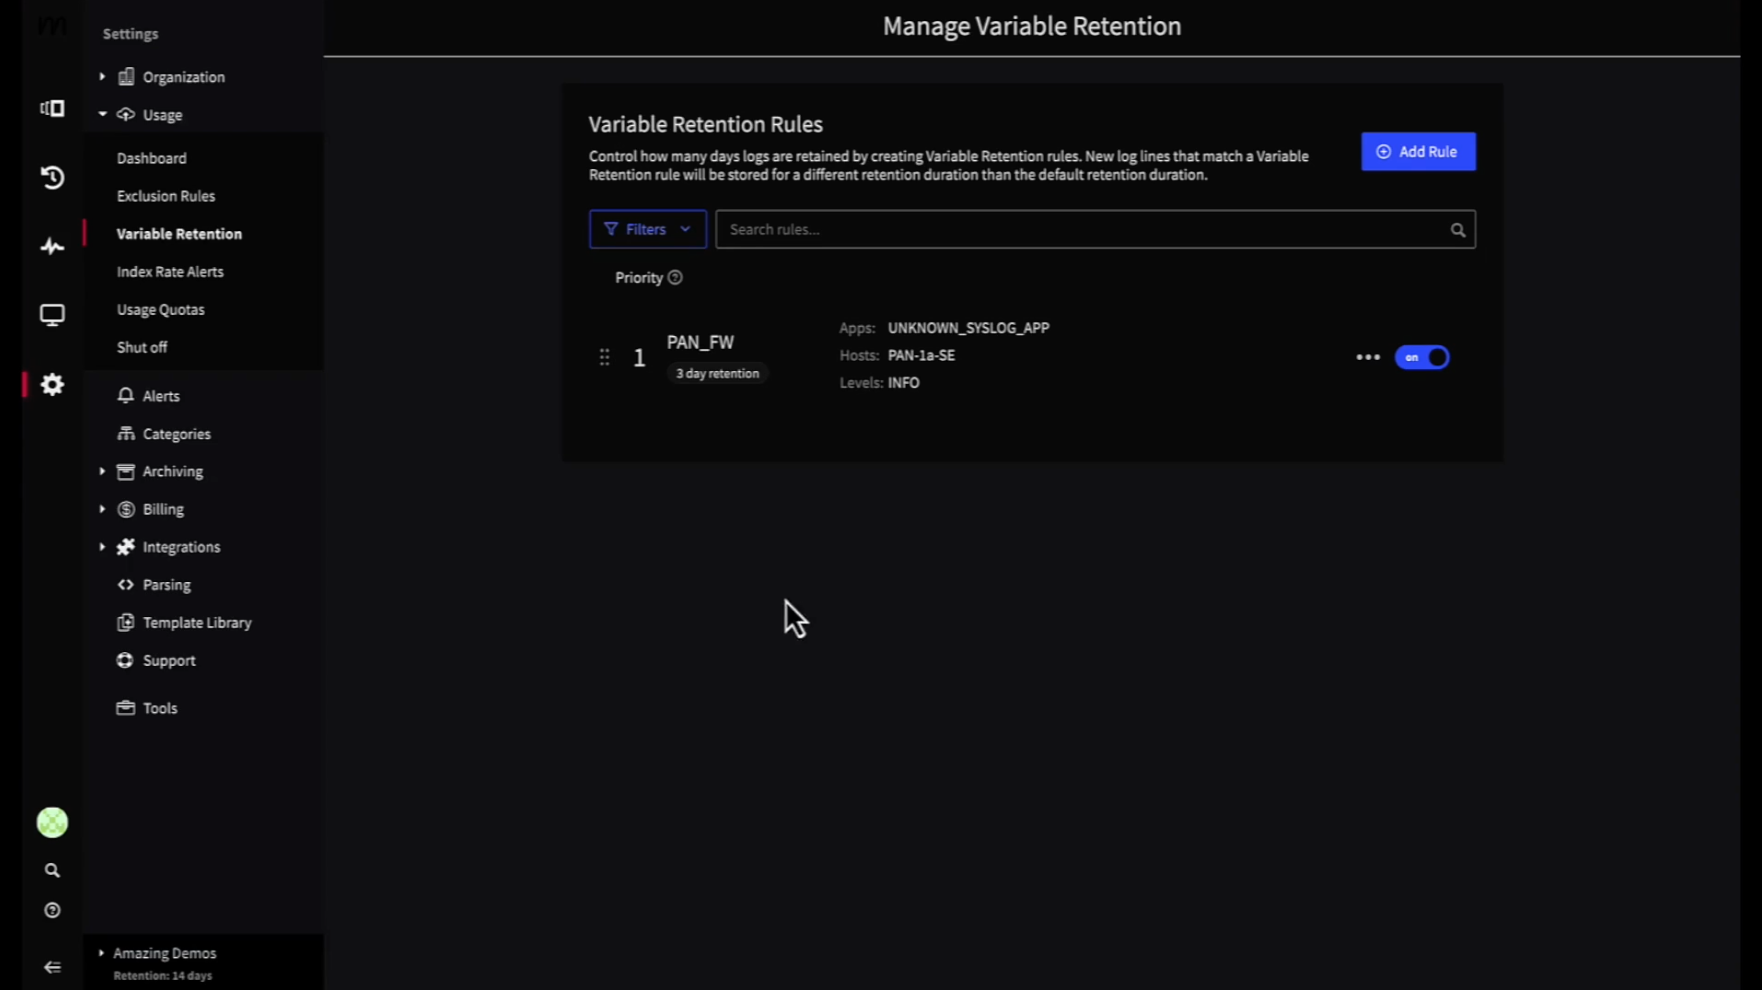The width and height of the screenshot is (1762, 990).
Task: Click the Add Rule button
Action: coord(1418,151)
